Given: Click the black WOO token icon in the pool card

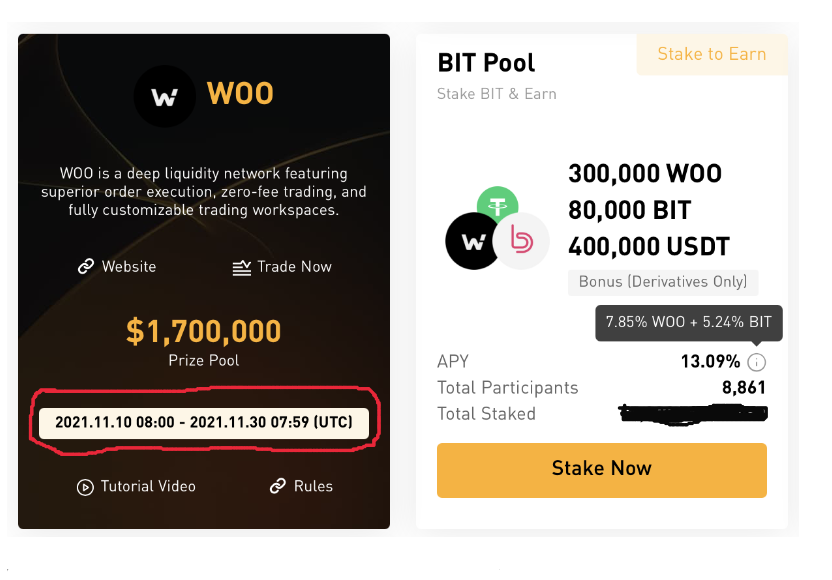Looking at the screenshot, I should click(x=472, y=242).
